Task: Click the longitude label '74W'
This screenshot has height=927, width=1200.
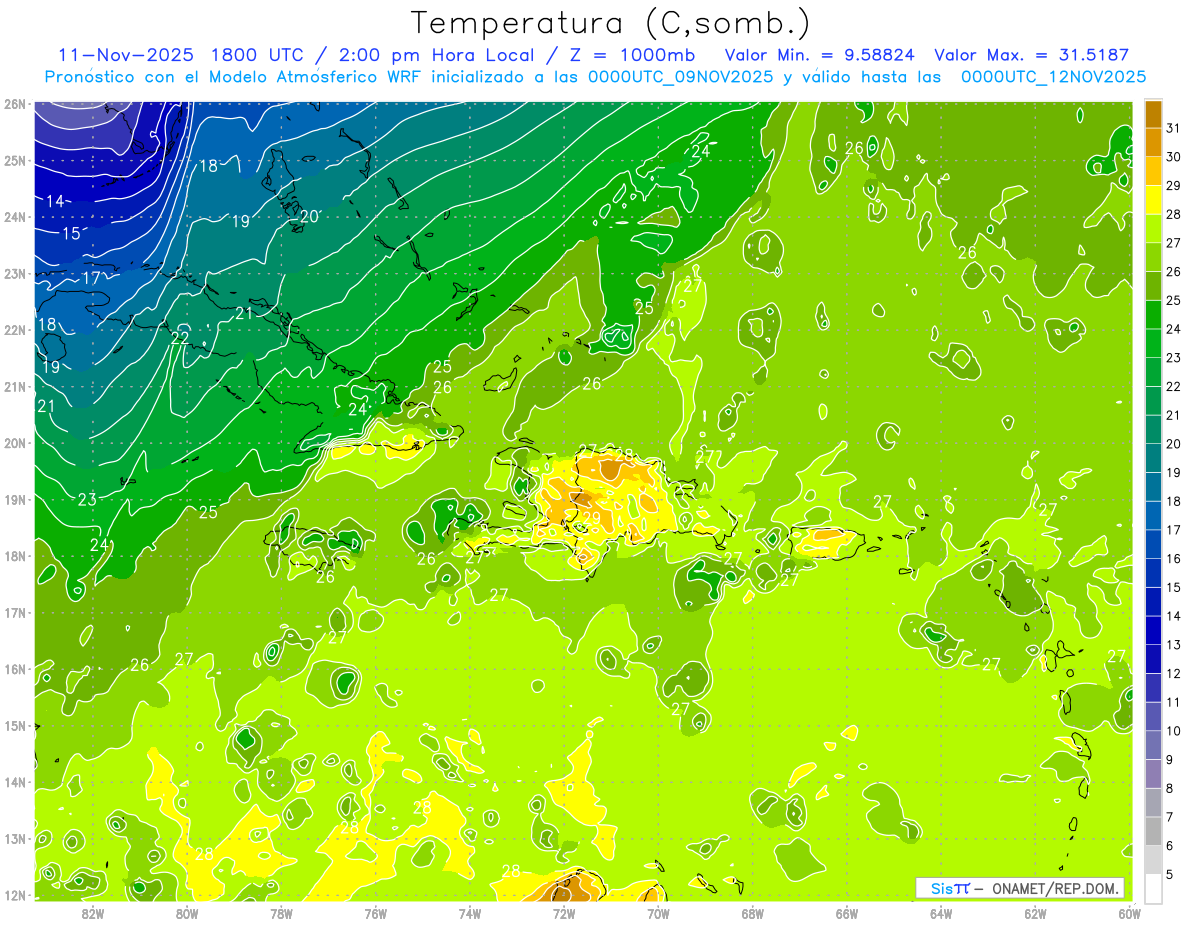Action: point(470,913)
